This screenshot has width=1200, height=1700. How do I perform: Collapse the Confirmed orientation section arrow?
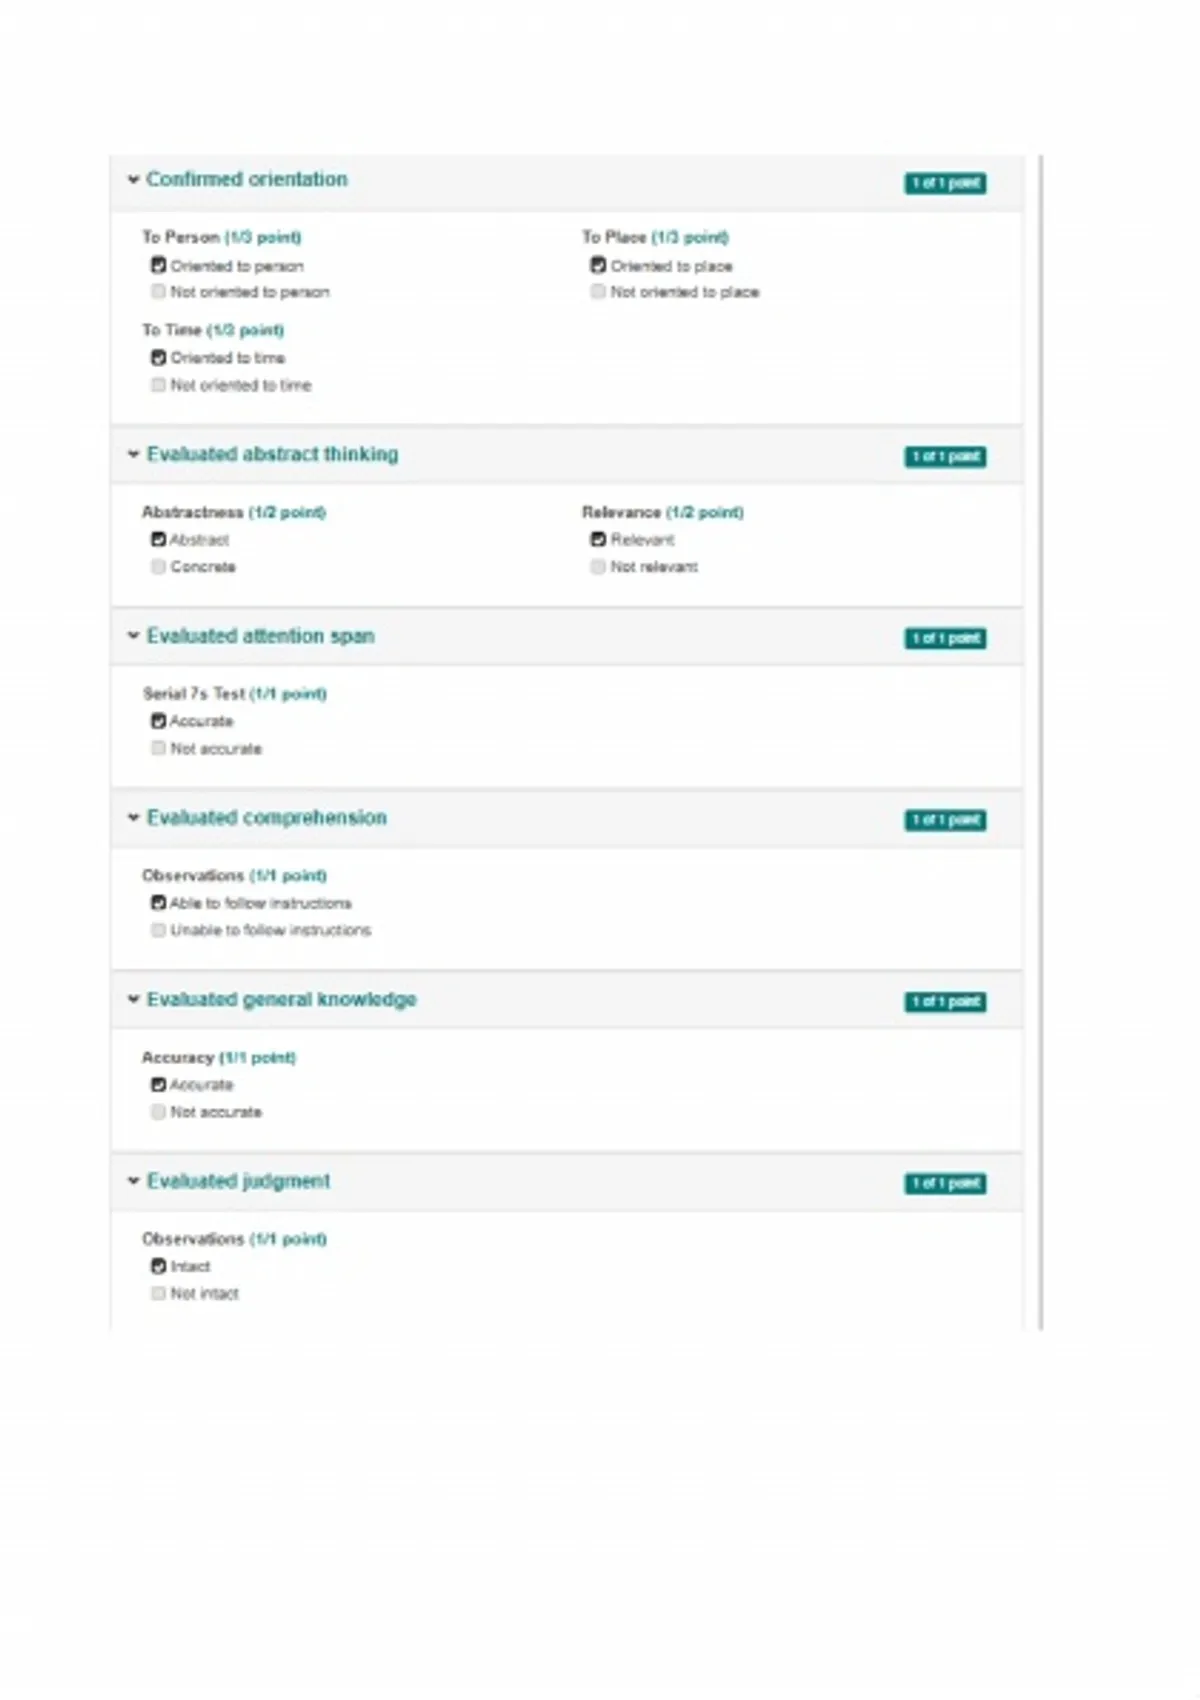pyautogui.click(x=133, y=180)
